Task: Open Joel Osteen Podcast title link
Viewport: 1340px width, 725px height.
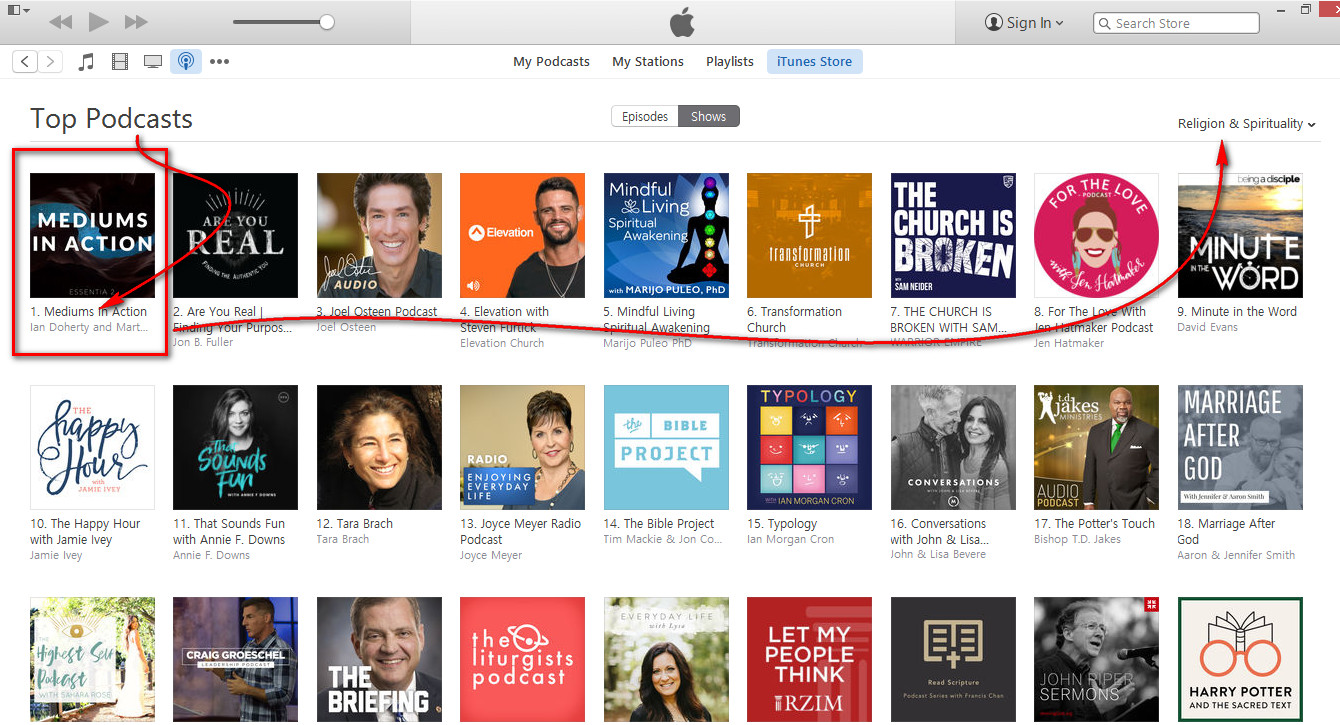Action: coord(377,312)
